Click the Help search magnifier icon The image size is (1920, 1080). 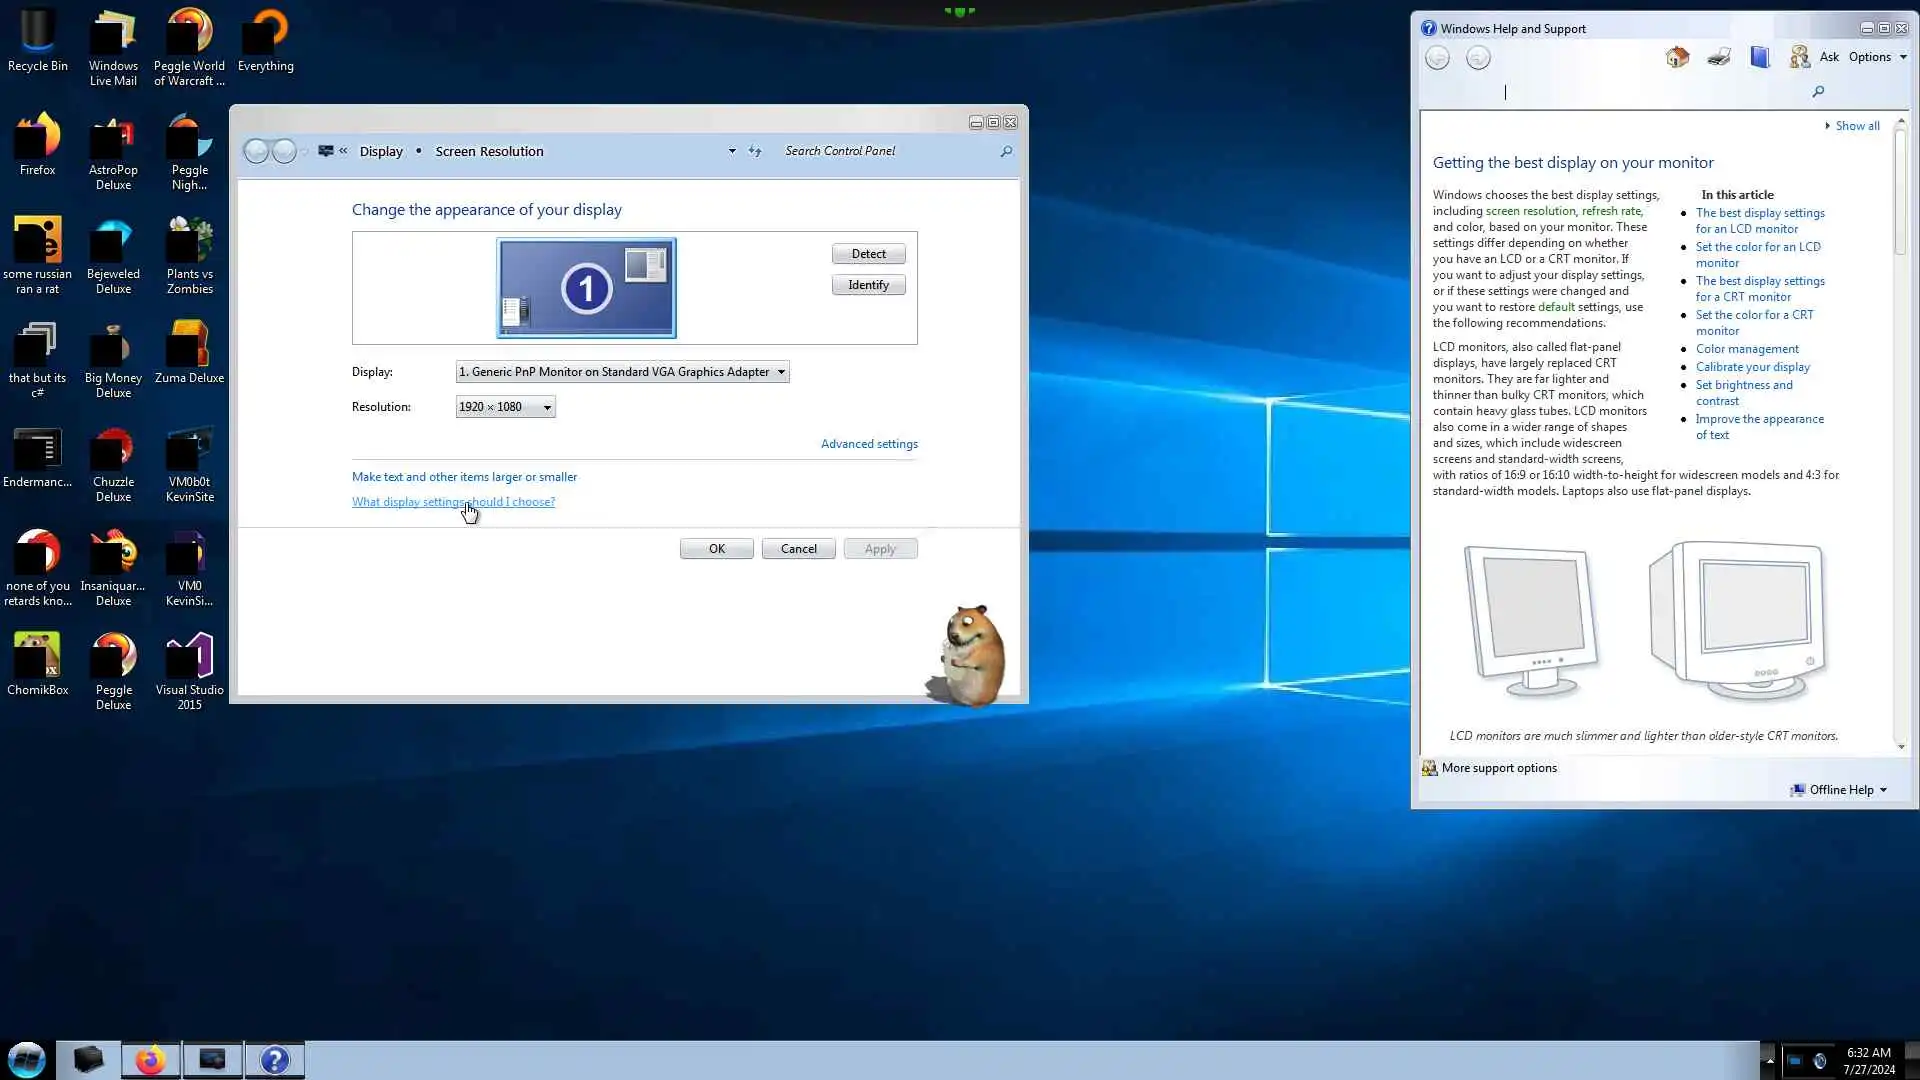point(1818,92)
